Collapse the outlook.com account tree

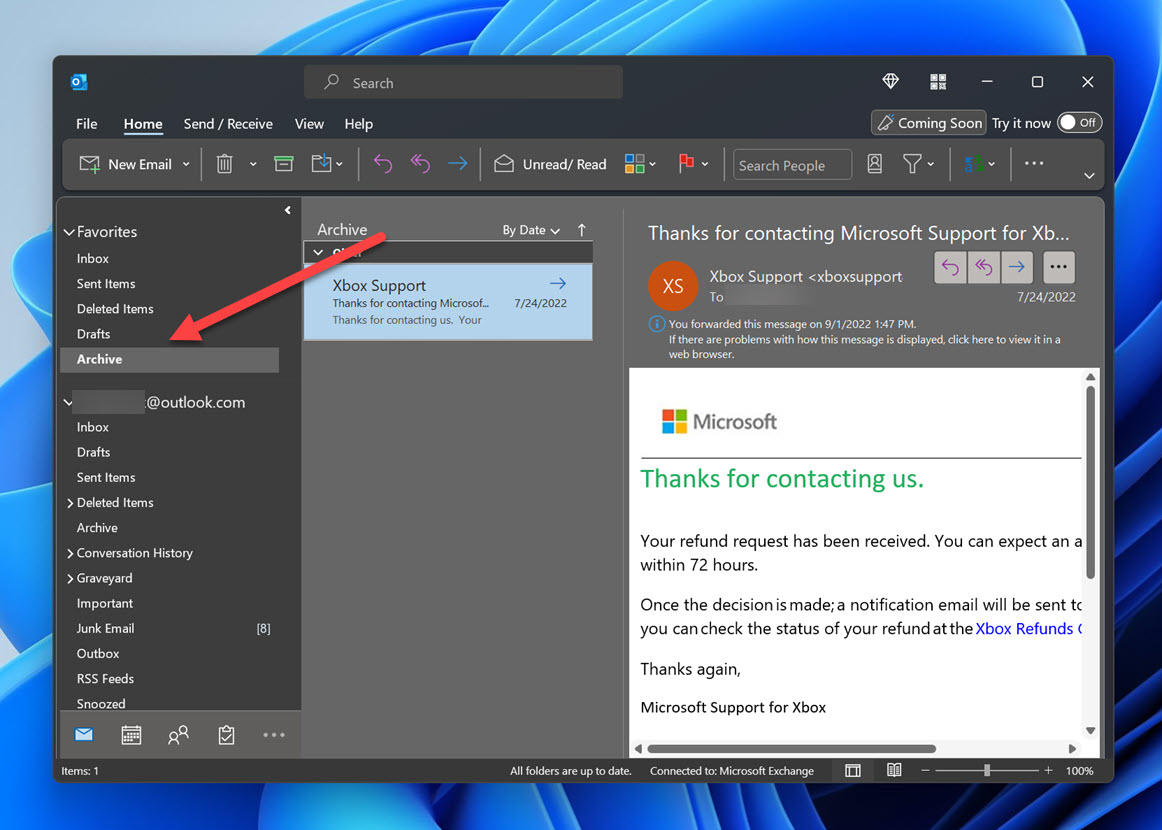[68, 402]
